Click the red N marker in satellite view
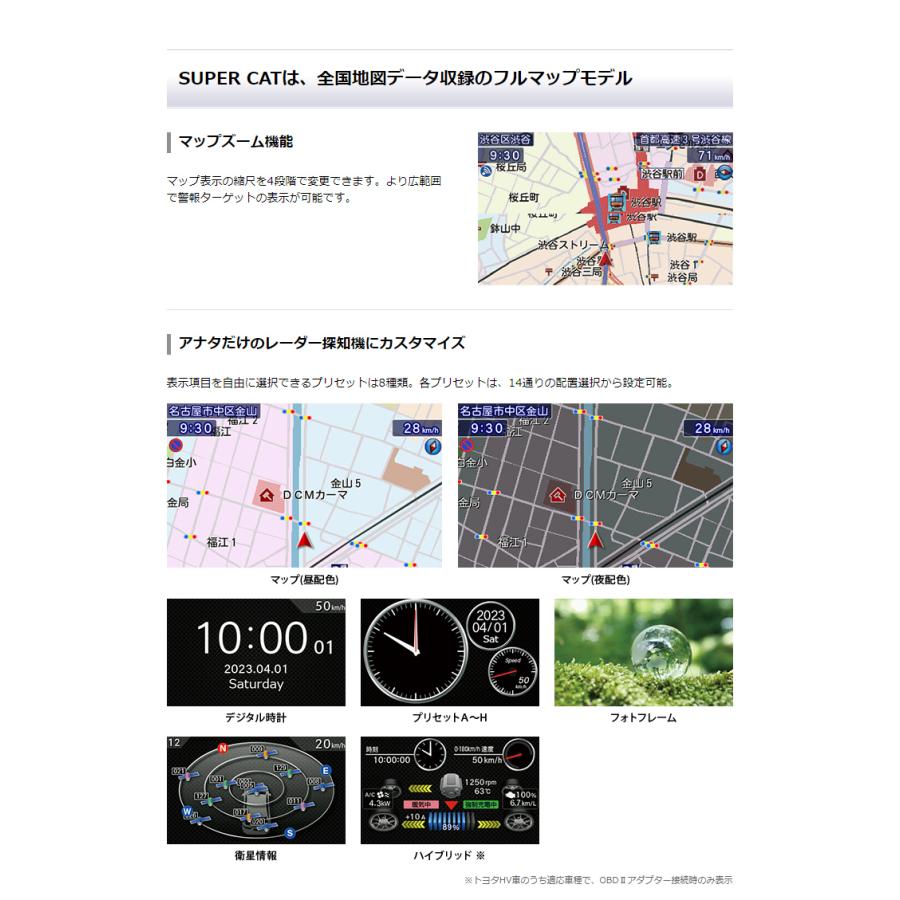 224,748
